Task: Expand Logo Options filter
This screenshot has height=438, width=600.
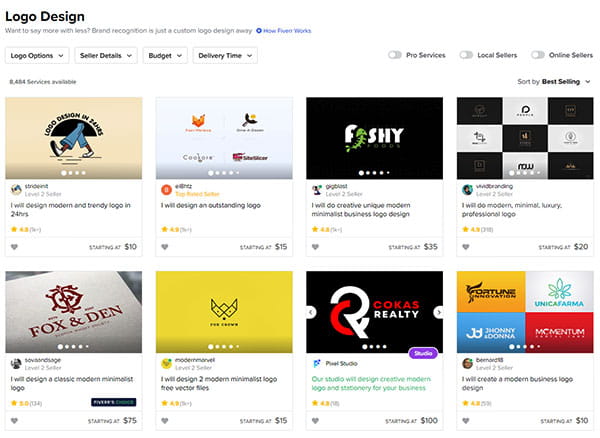Action: pos(37,55)
